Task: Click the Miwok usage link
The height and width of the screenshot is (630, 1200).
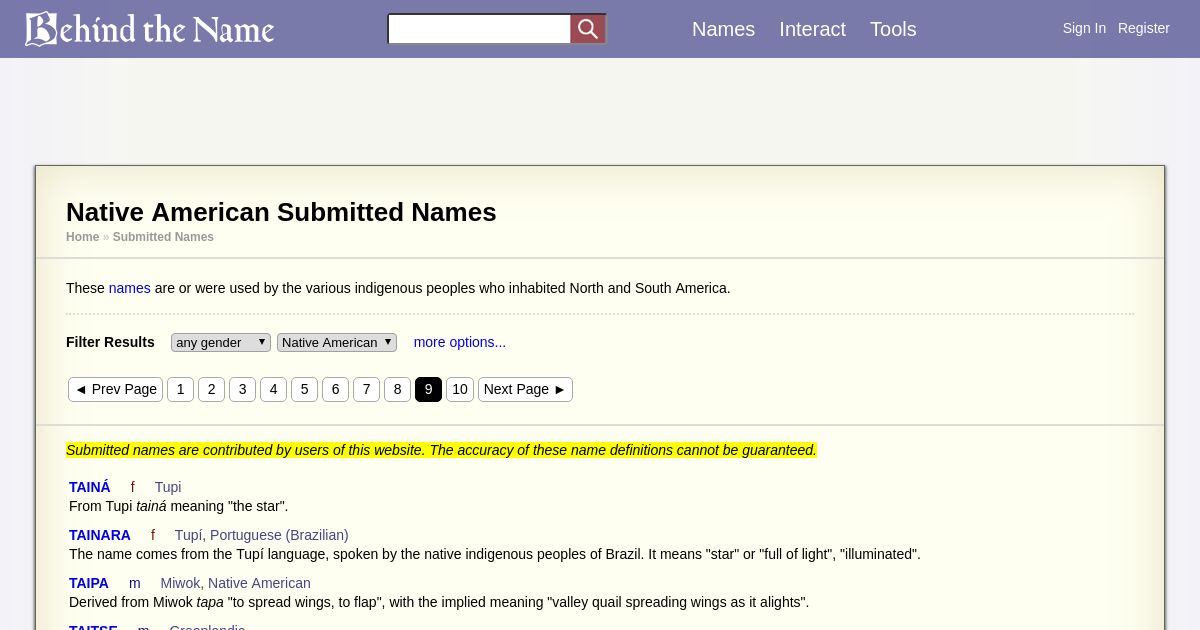Action: (x=180, y=583)
